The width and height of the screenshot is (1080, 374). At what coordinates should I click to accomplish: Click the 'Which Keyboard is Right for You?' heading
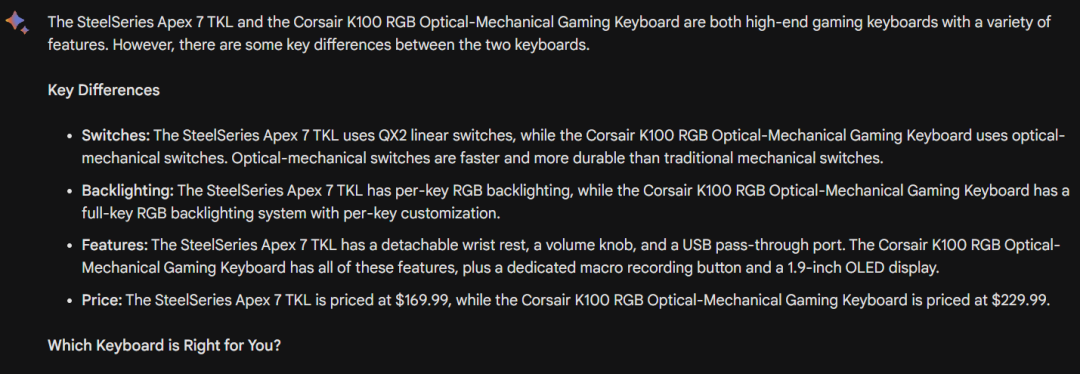pos(165,345)
